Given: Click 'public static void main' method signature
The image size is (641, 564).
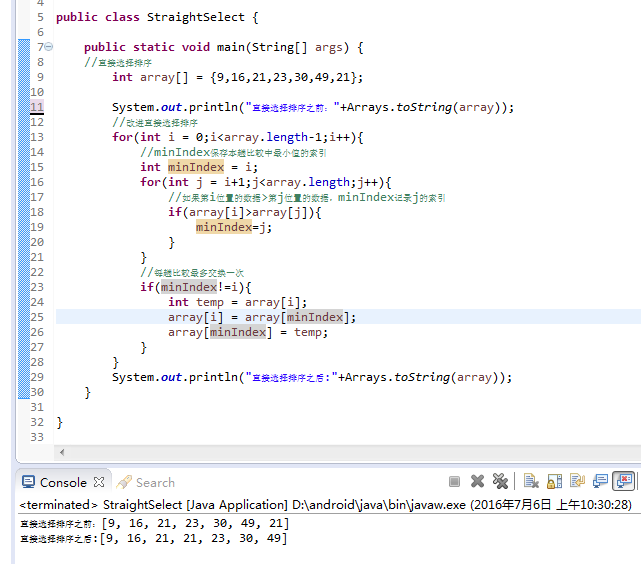Looking at the screenshot, I should click(x=224, y=47).
